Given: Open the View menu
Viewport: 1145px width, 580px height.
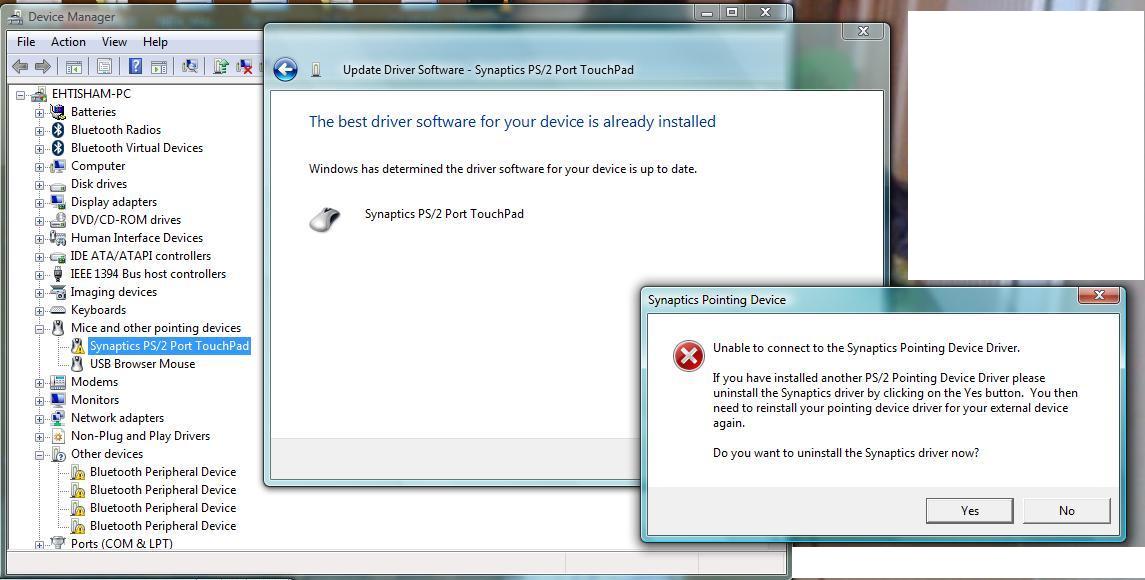Looking at the screenshot, I should coord(114,42).
